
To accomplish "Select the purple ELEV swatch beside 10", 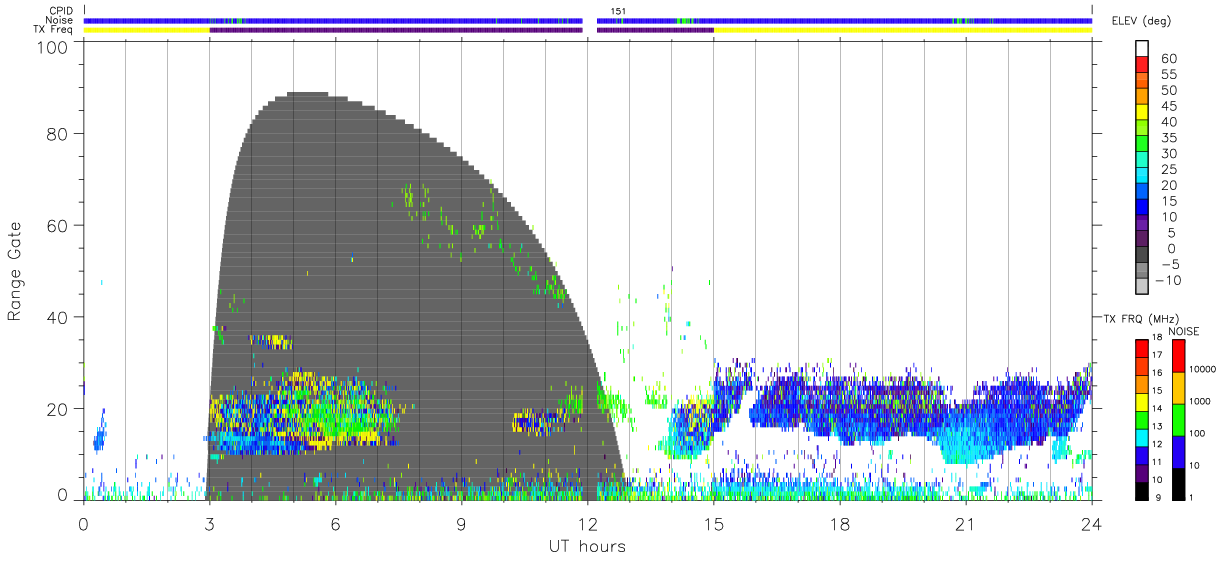I will click(x=1141, y=223).
